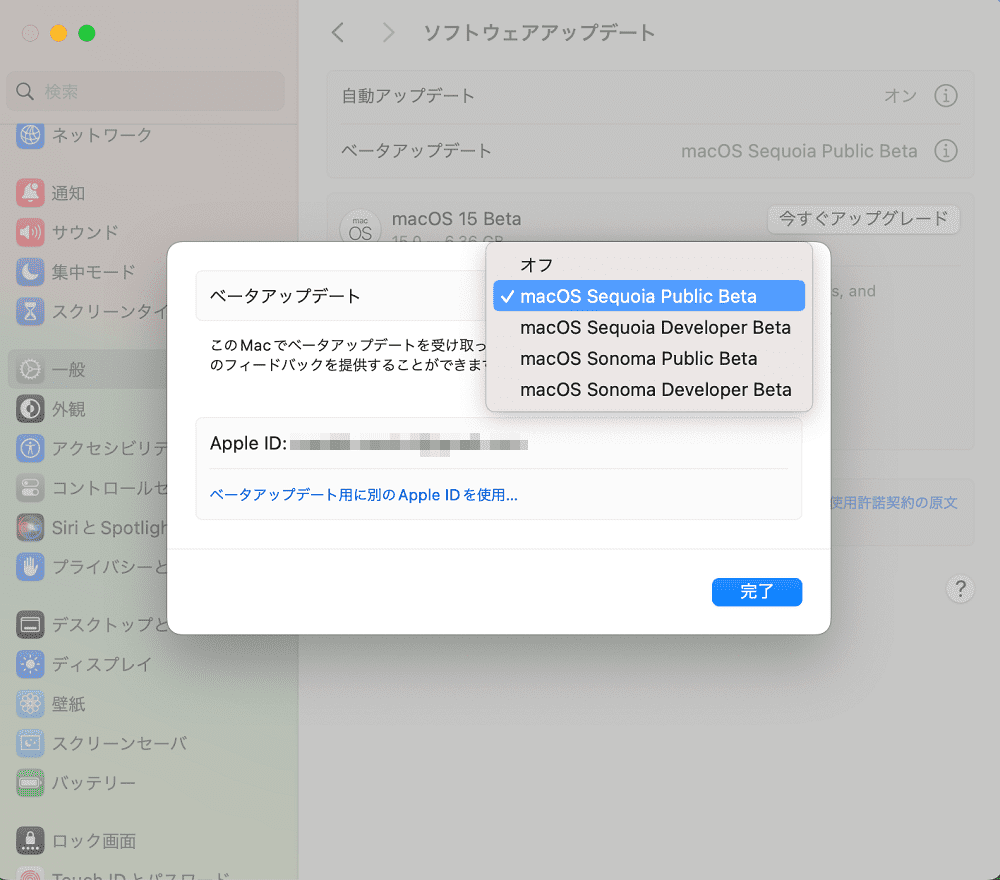Screen dimensions: 1000x880
Task: Open ベータアップデート用に別の Apple ID を使用 link
Action: 364,495
